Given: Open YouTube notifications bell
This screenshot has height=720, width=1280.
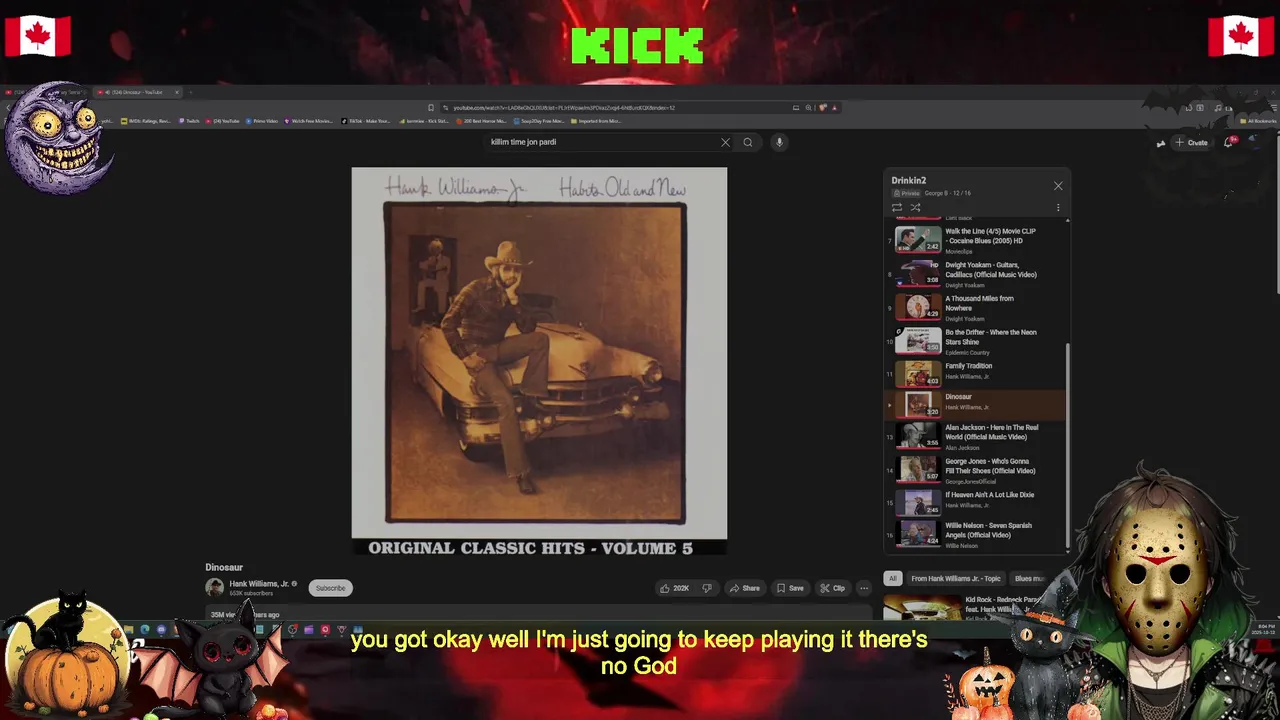Looking at the screenshot, I should point(1230,142).
